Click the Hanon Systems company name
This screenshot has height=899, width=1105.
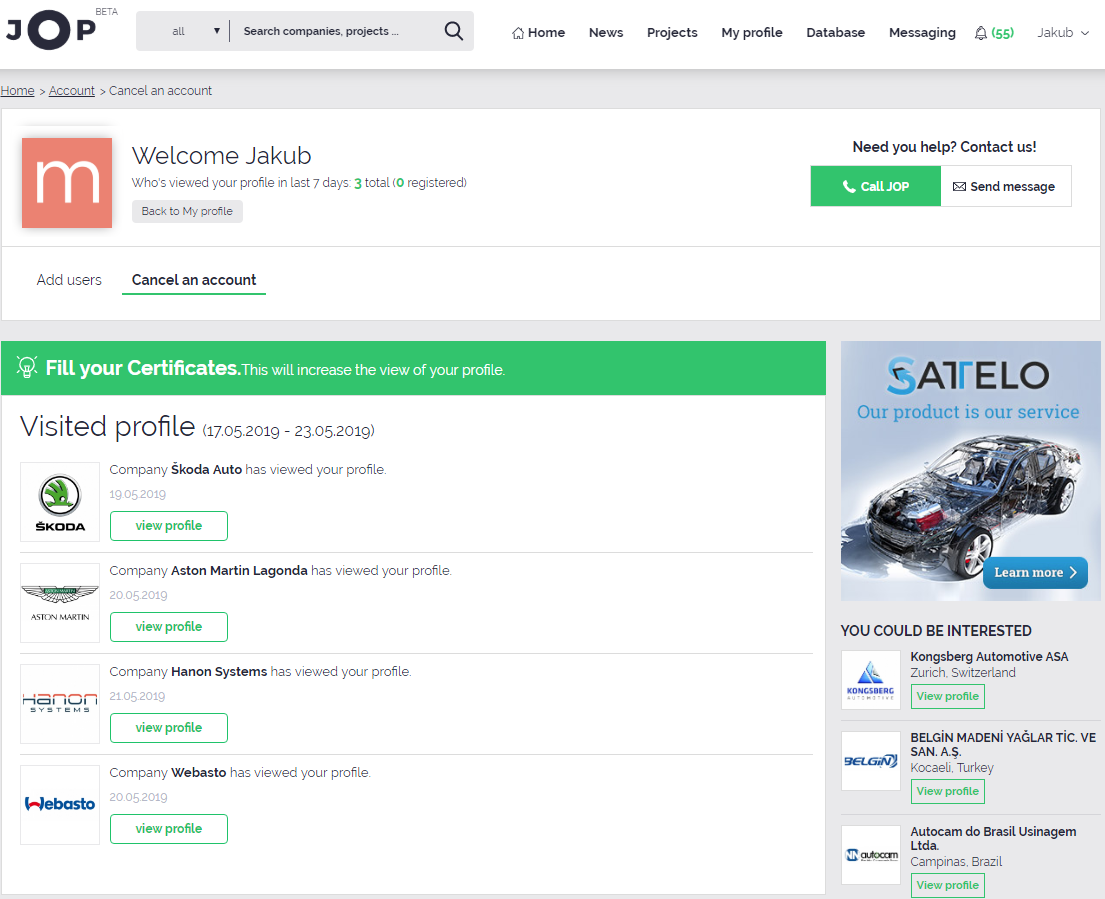tap(219, 671)
